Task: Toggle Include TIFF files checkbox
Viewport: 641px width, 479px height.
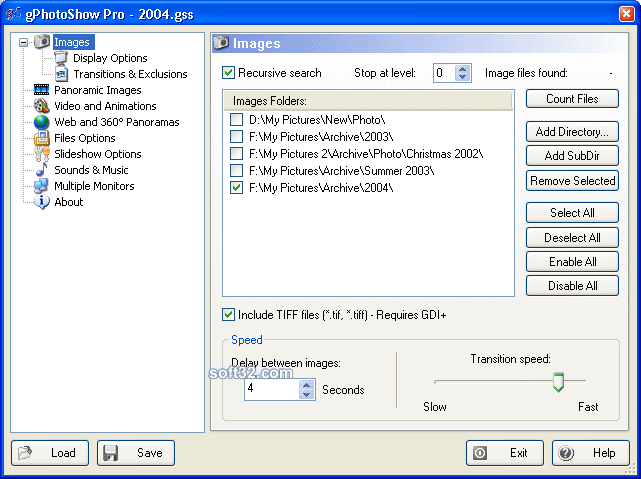Action: pyautogui.click(x=228, y=315)
